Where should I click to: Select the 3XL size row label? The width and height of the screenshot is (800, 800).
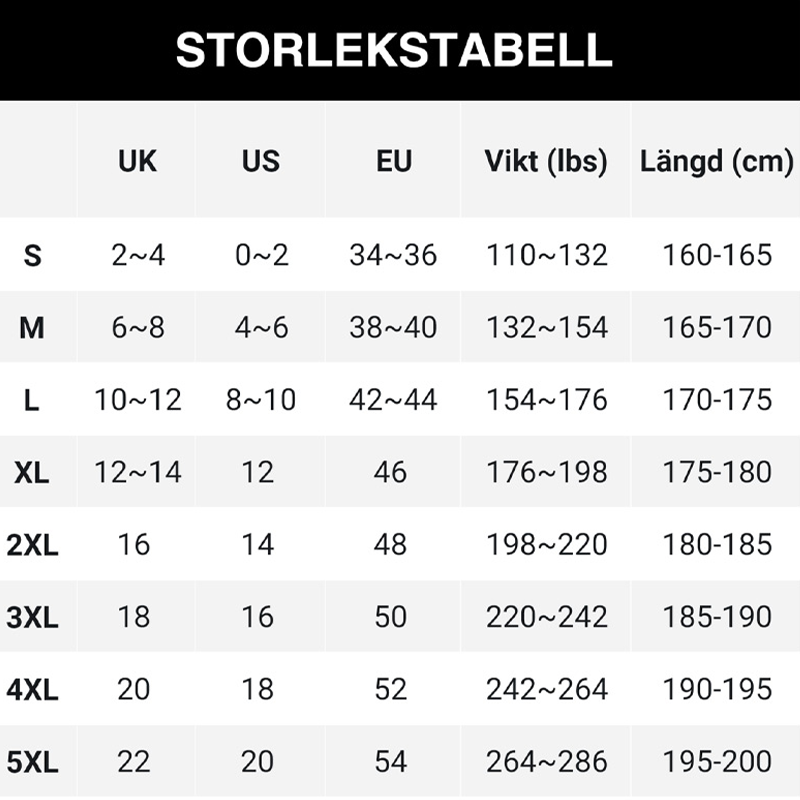click(32, 617)
